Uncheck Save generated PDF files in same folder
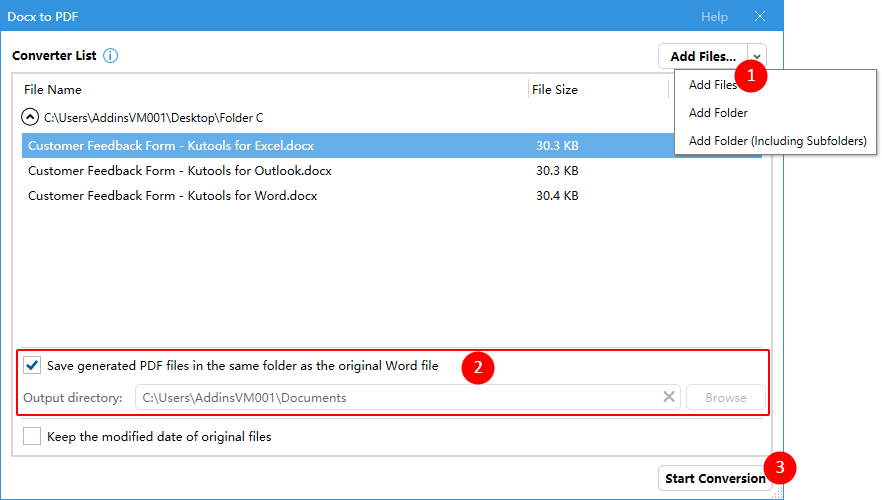Image resolution: width=882 pixels, height=500 pixels. [32, 366]
